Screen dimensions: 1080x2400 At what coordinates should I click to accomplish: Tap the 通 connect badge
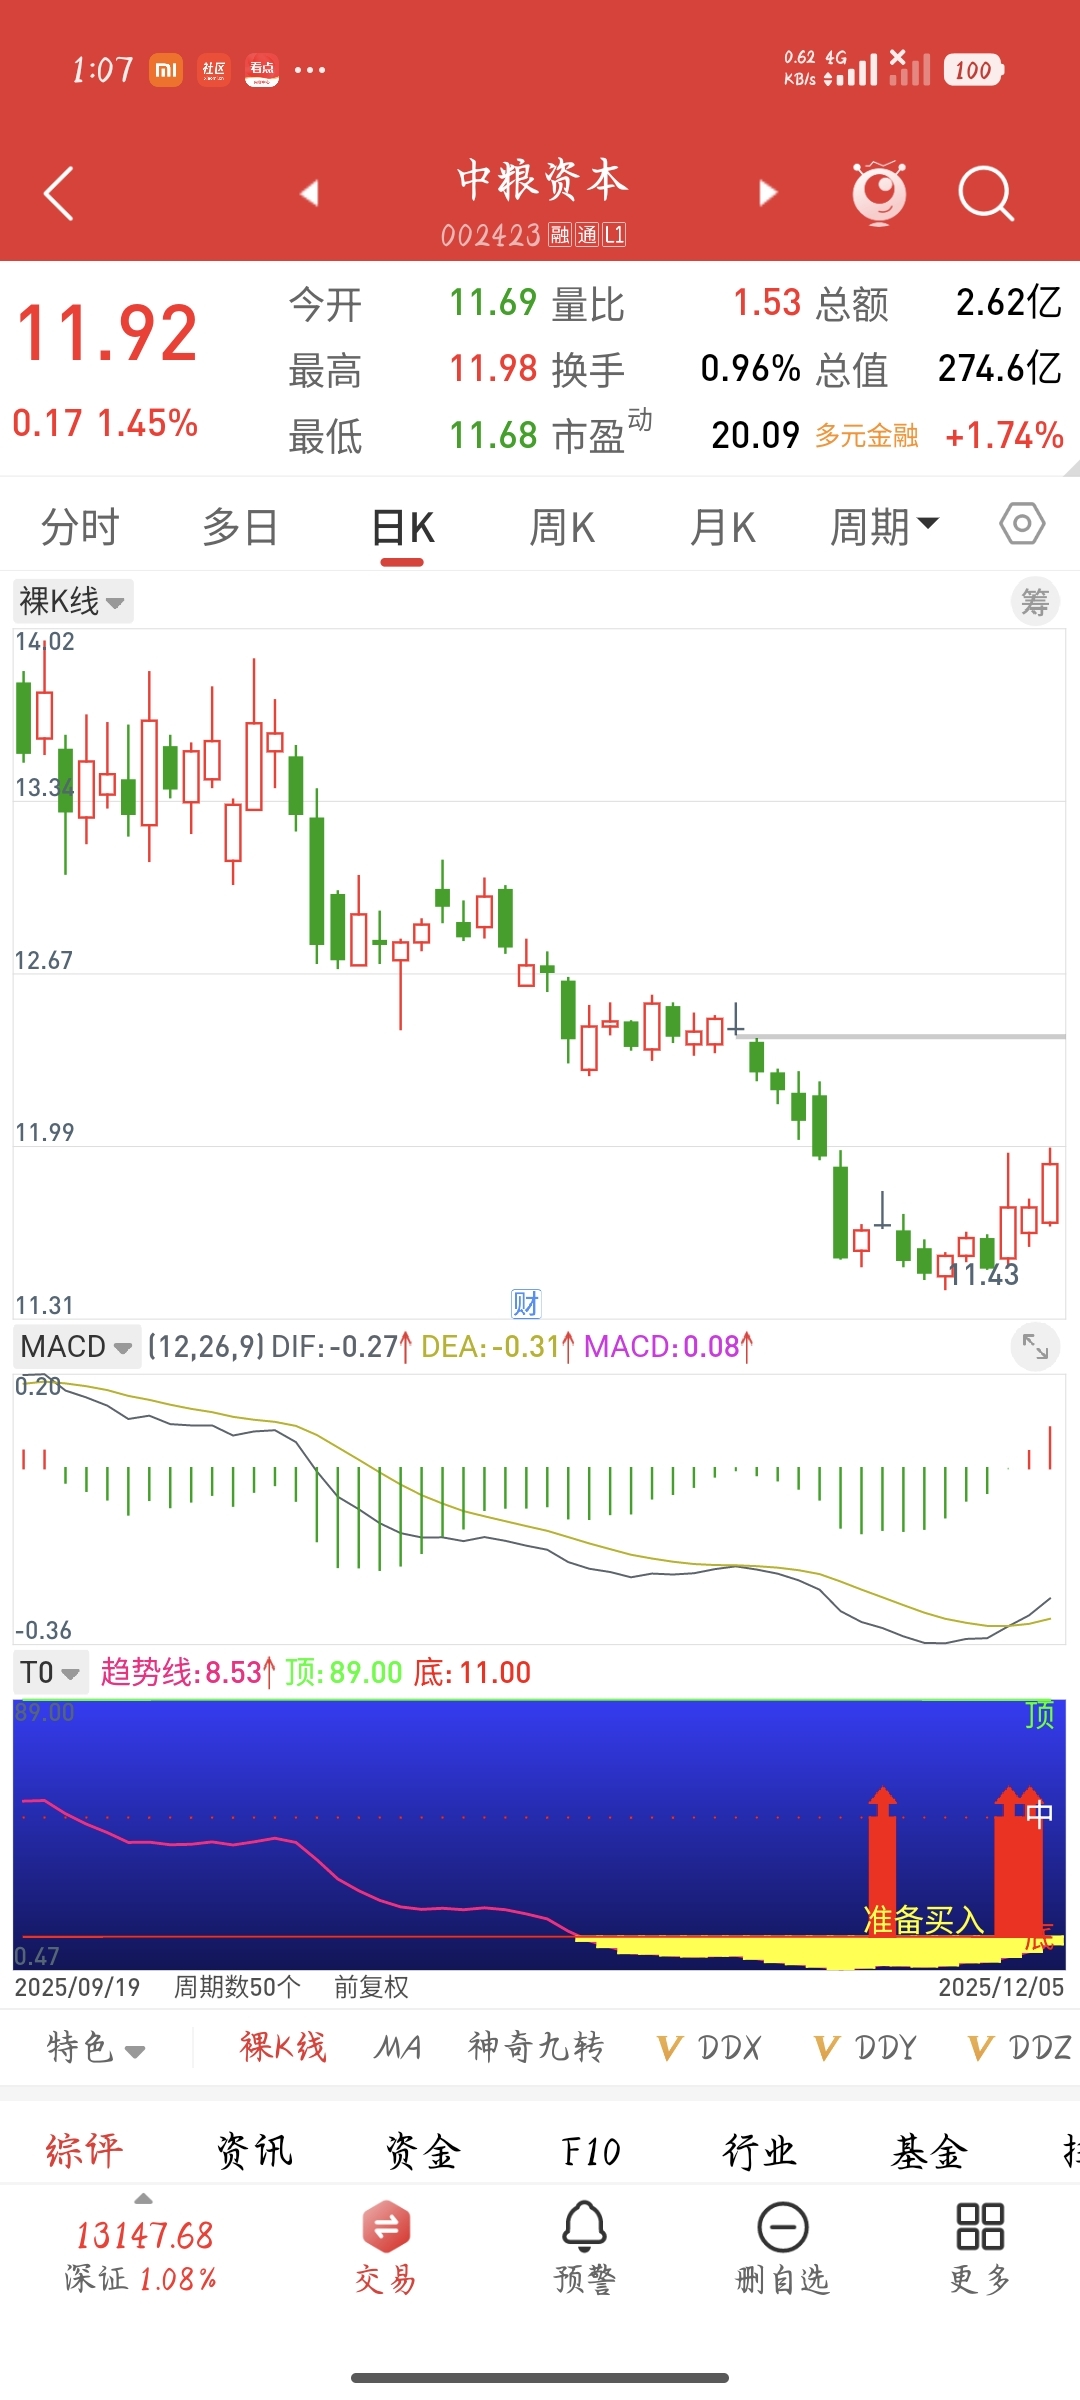587,235
